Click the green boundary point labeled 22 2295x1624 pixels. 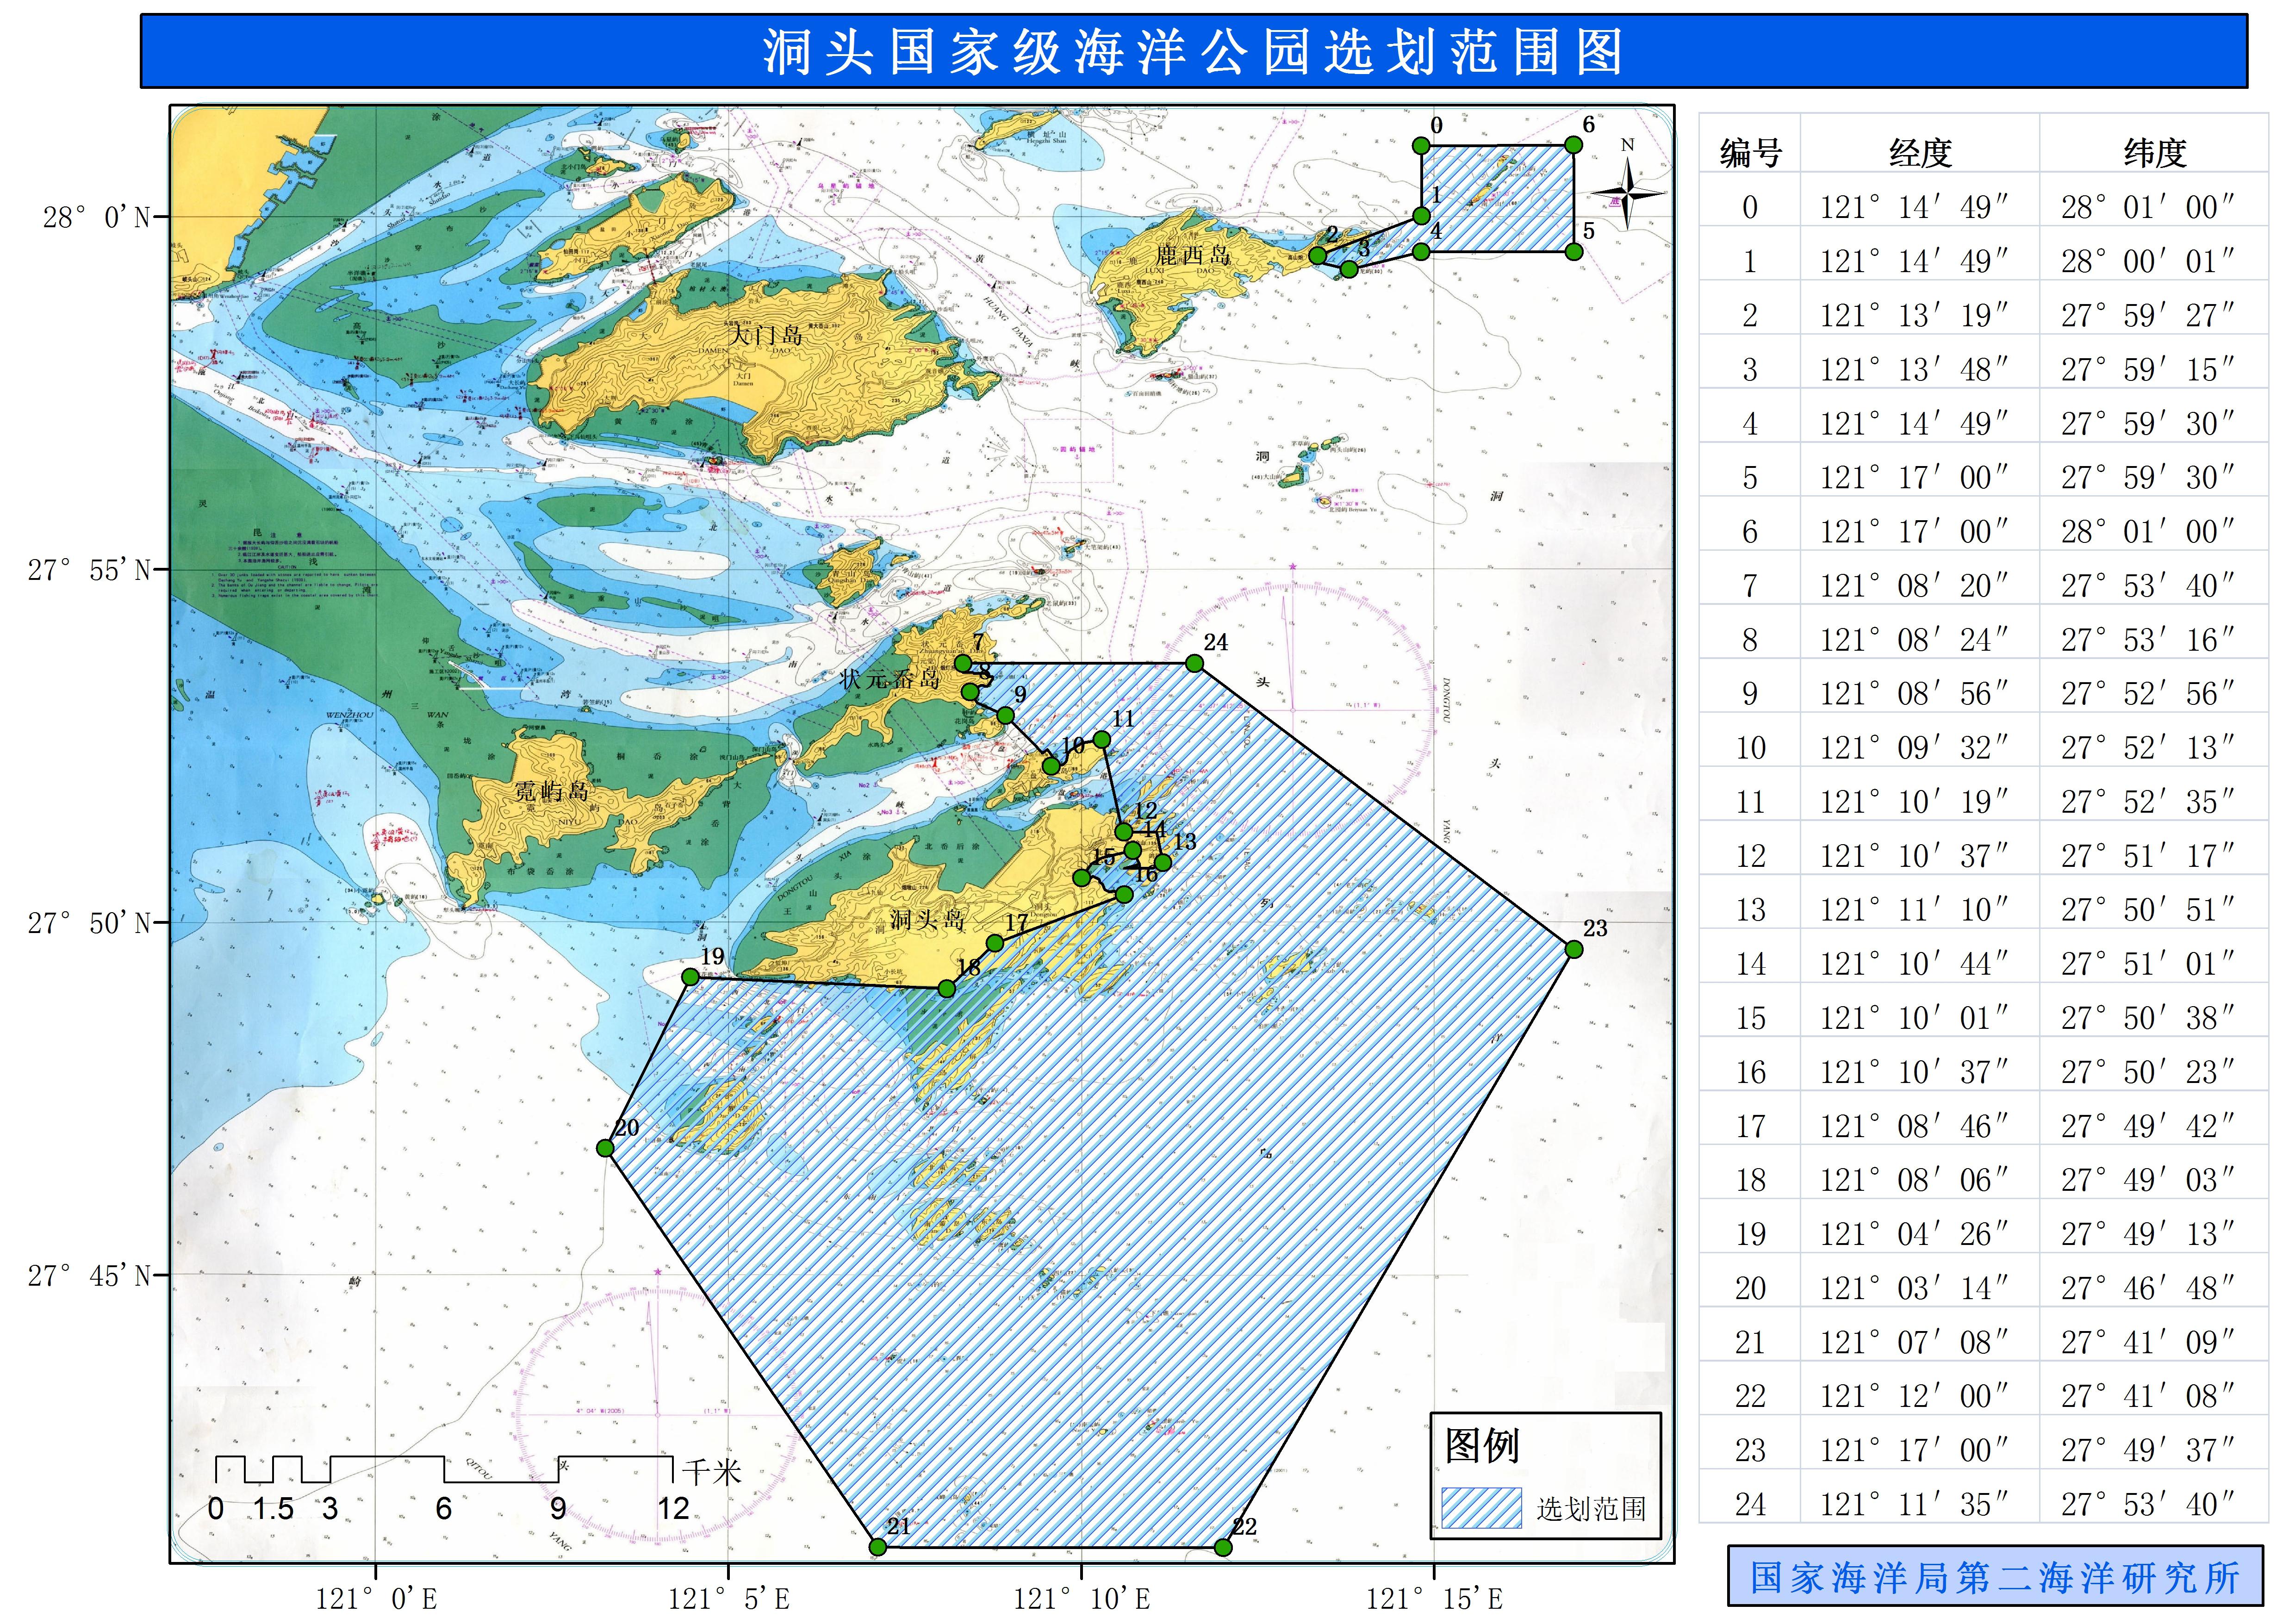click(x=1223, y=1547)
